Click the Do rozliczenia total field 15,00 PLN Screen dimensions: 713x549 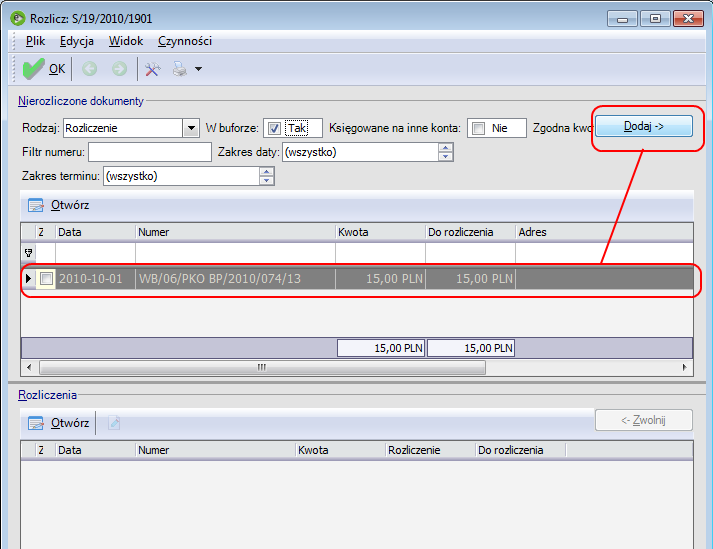[x=471, y=348]
